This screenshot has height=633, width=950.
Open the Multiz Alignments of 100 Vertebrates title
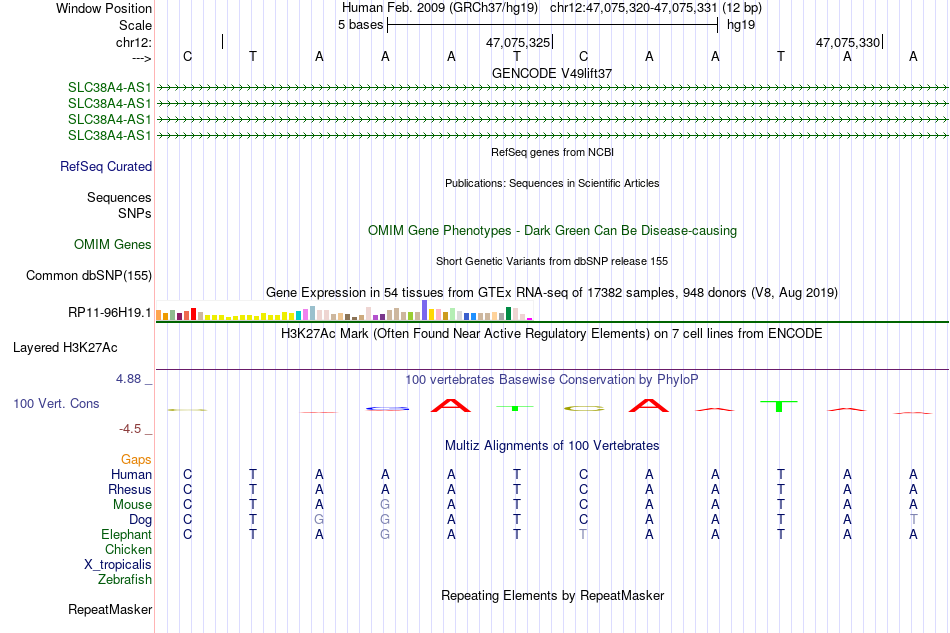pyautogui.click(x=552, y=446)
